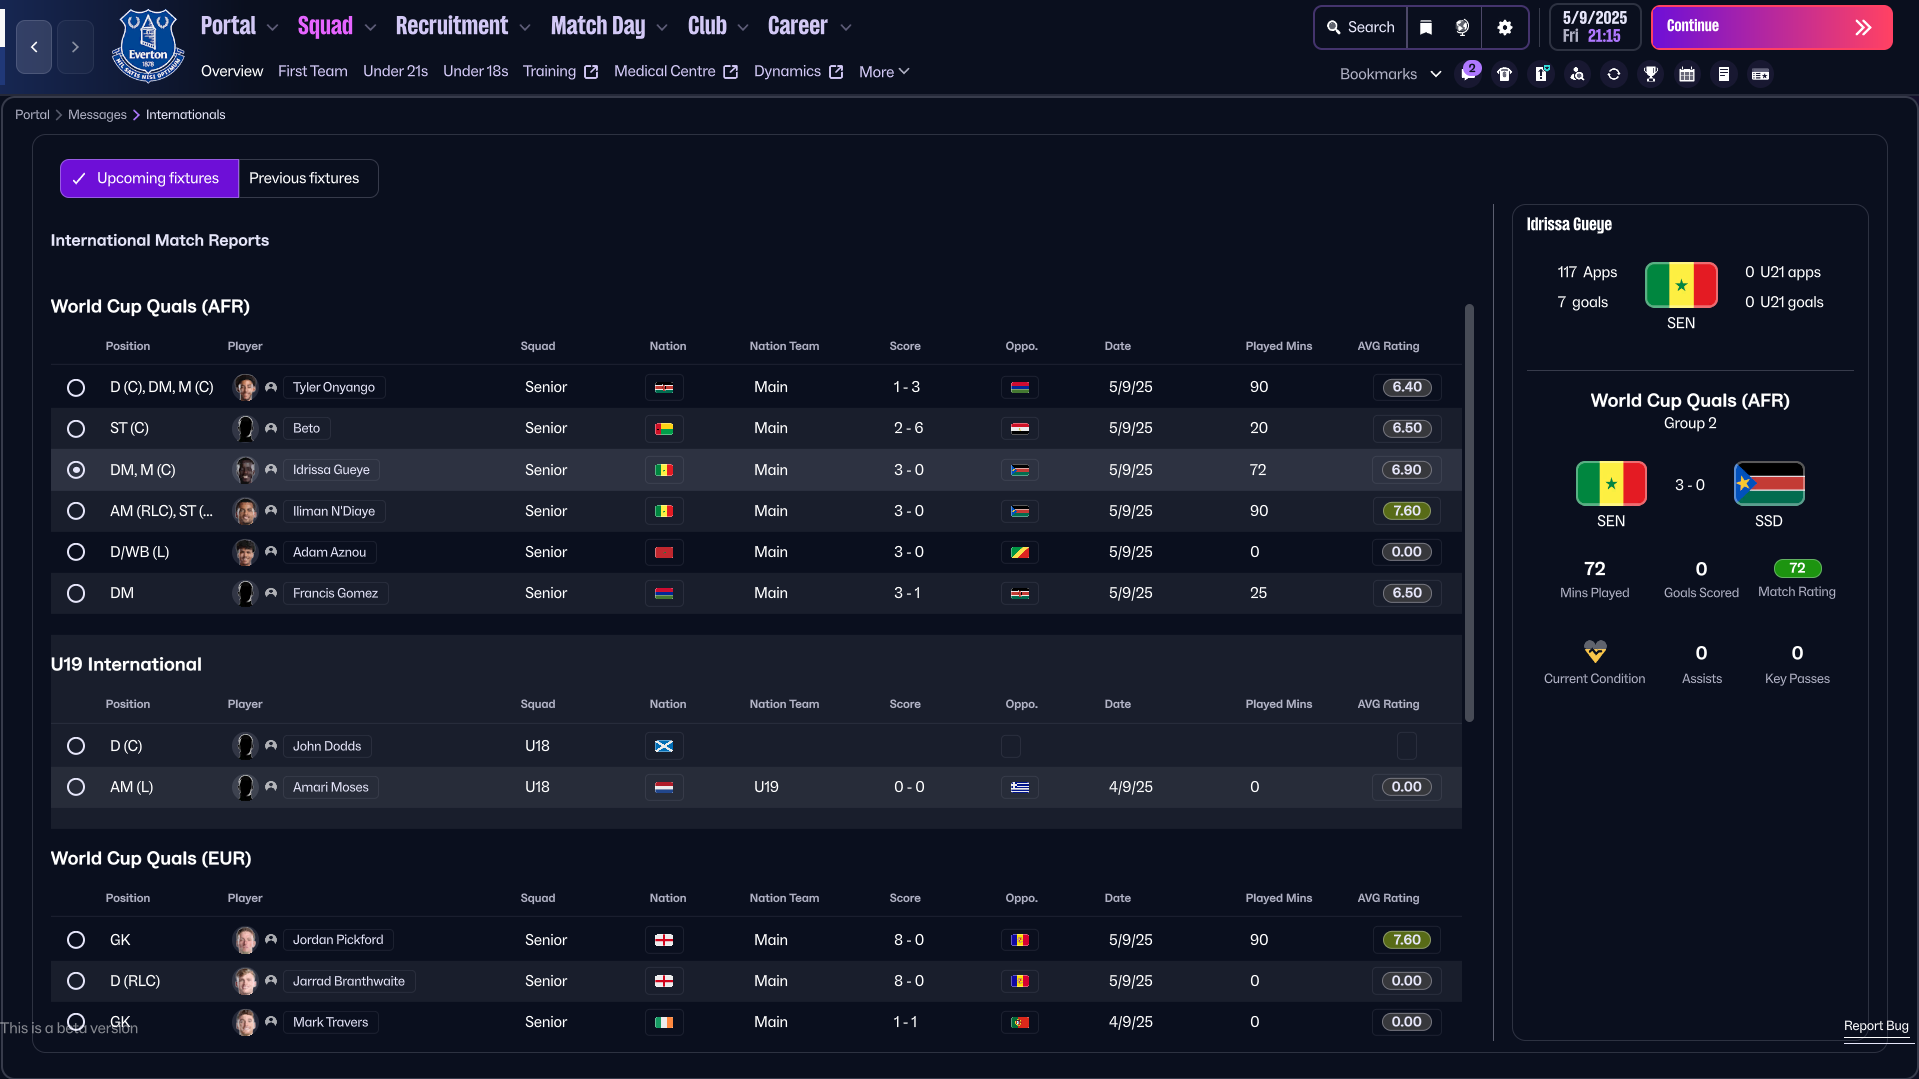The height and width of the screenshot is (1079, 1919).
Task: Click the Continue button
Action: click(x=1771, y=27)
